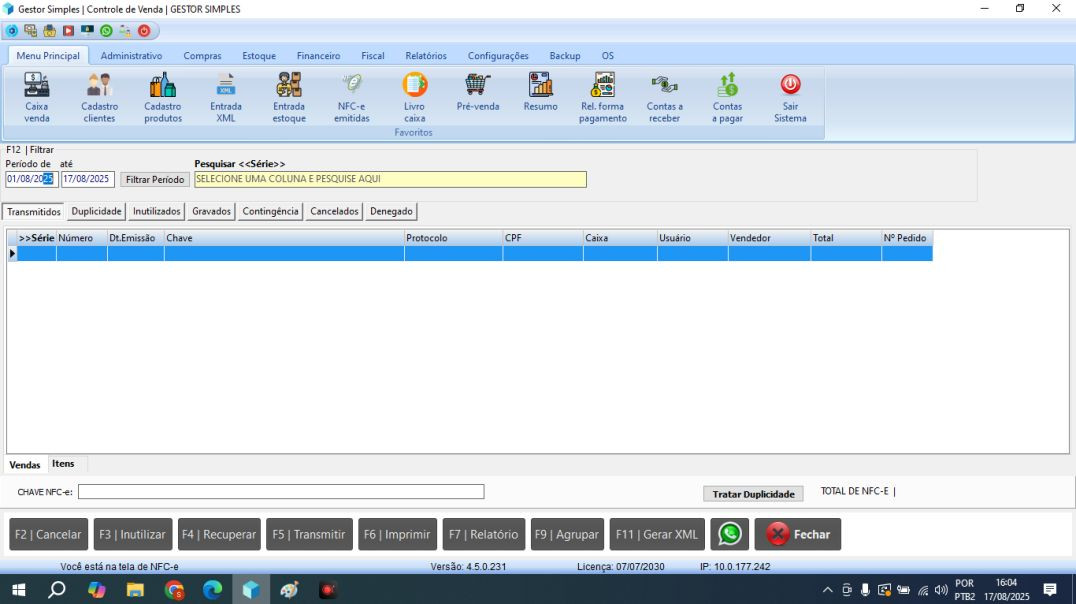Image resolution: width=1076 pixels, height=604 pixels.
Task: Open Cadastro clientes from the favorites
Action: click(99, 87)
